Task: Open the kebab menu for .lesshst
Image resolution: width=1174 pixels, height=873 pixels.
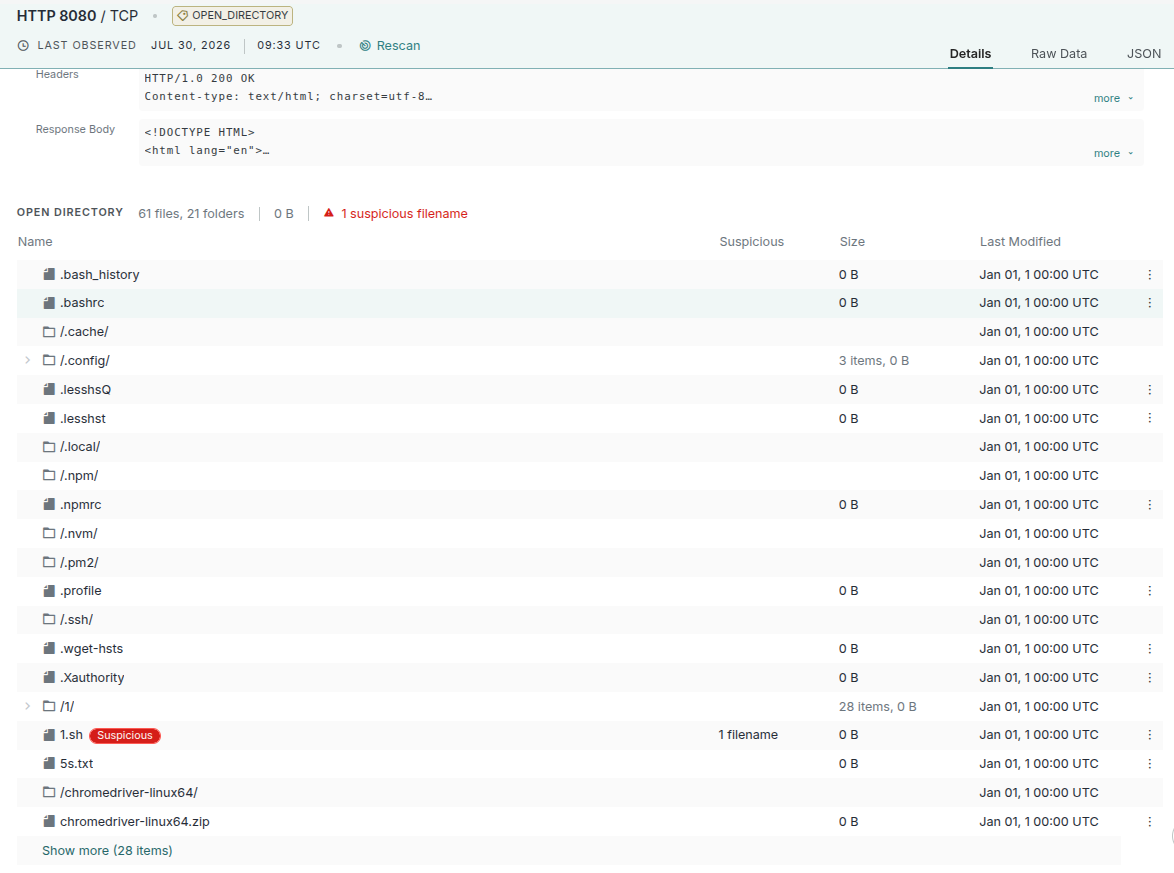Action: [1149, 418]
